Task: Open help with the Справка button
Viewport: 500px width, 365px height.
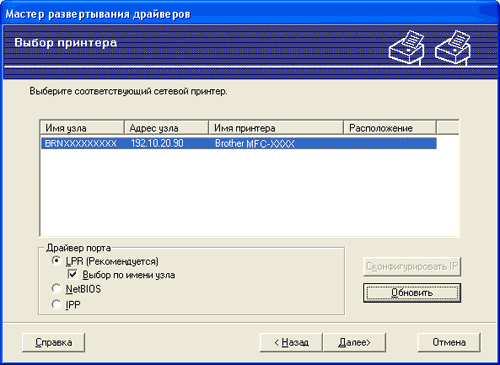Action: coord(54,342)
